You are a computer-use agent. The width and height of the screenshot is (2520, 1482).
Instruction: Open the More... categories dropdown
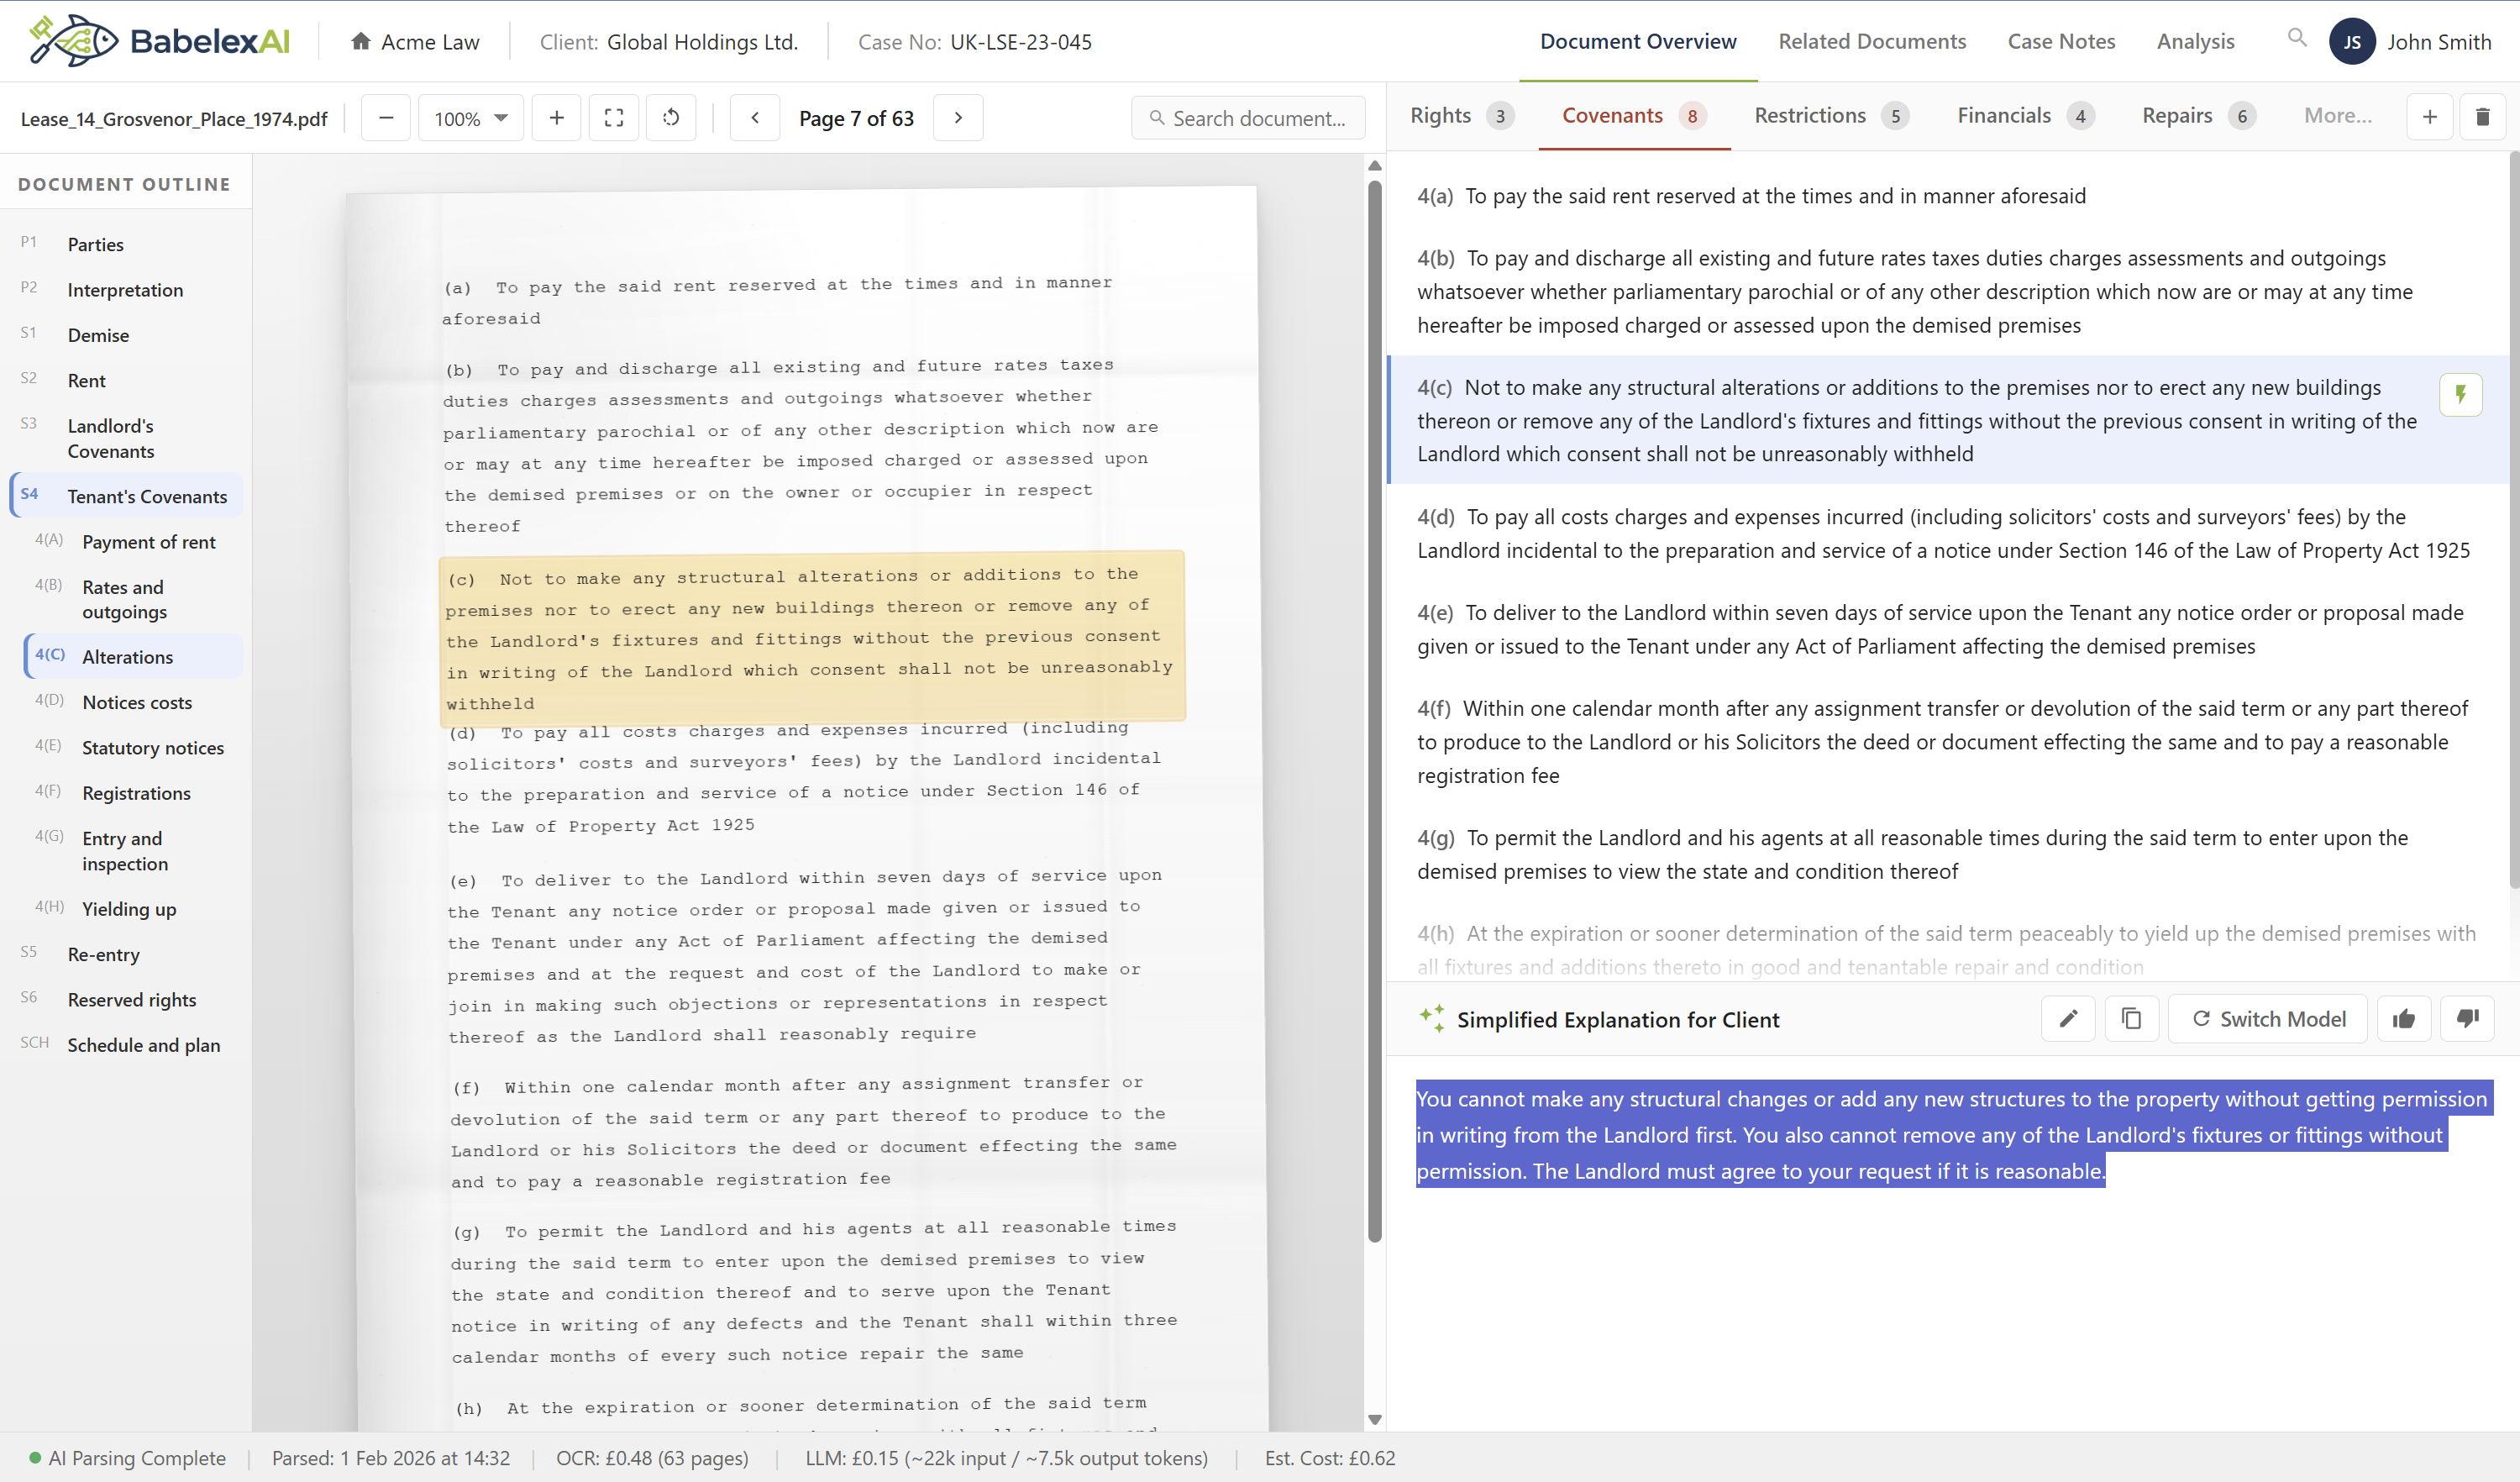coord(2337,116)
